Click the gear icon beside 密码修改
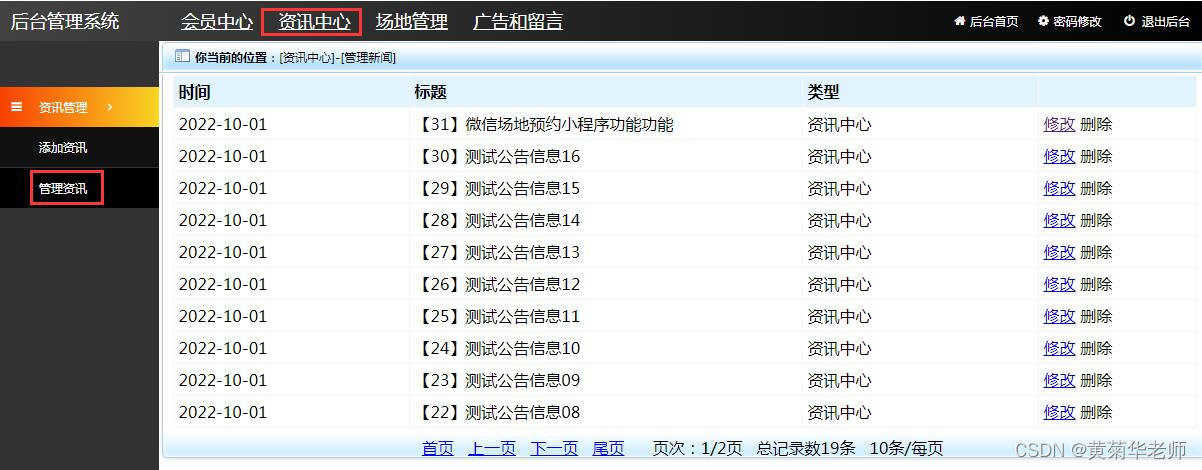The width and height of the screenshot is (1202, 470). click(1043, 21)
